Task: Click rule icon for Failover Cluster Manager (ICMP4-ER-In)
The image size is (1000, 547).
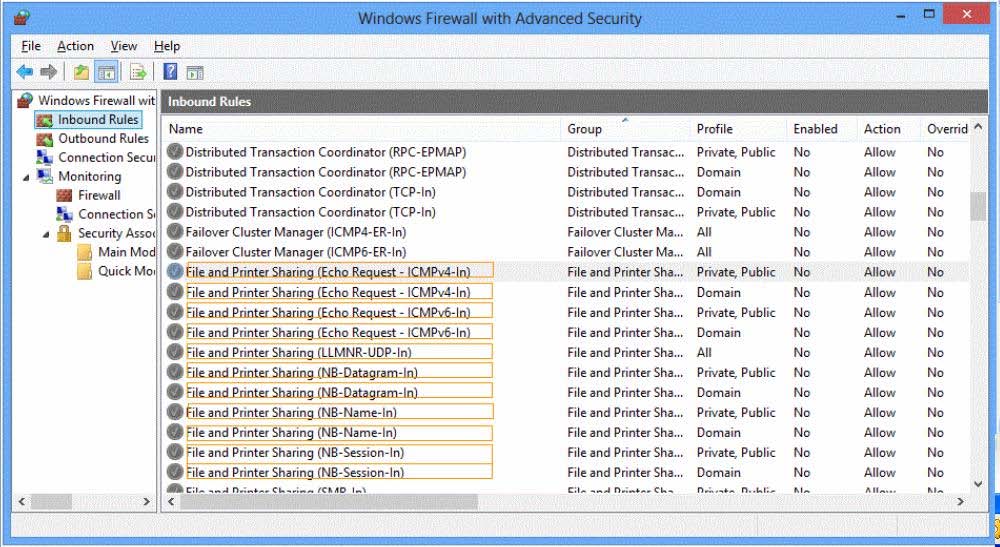Action: [x=175, y=231]
